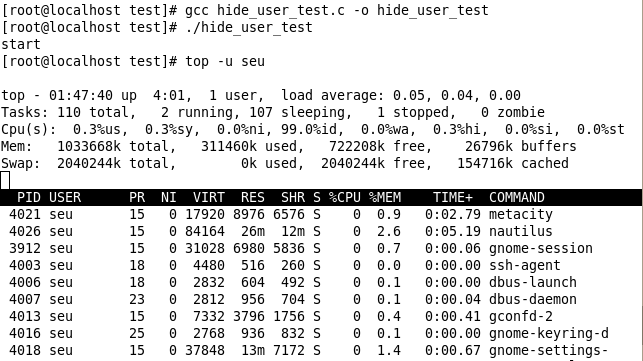Screen dimensions: 643x361
Task: Click the gcc compile command line
Action: [x=245, y=10]
